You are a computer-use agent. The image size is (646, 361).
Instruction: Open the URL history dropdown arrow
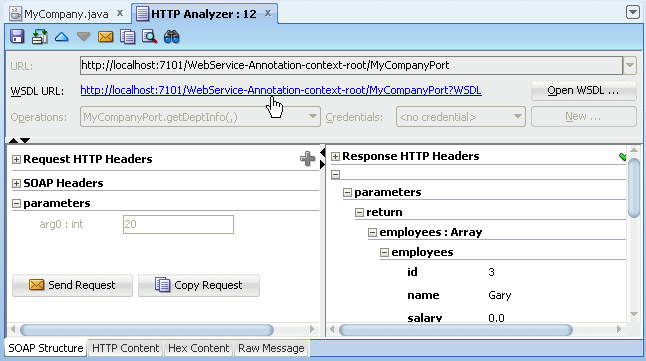tap(630, 66)
